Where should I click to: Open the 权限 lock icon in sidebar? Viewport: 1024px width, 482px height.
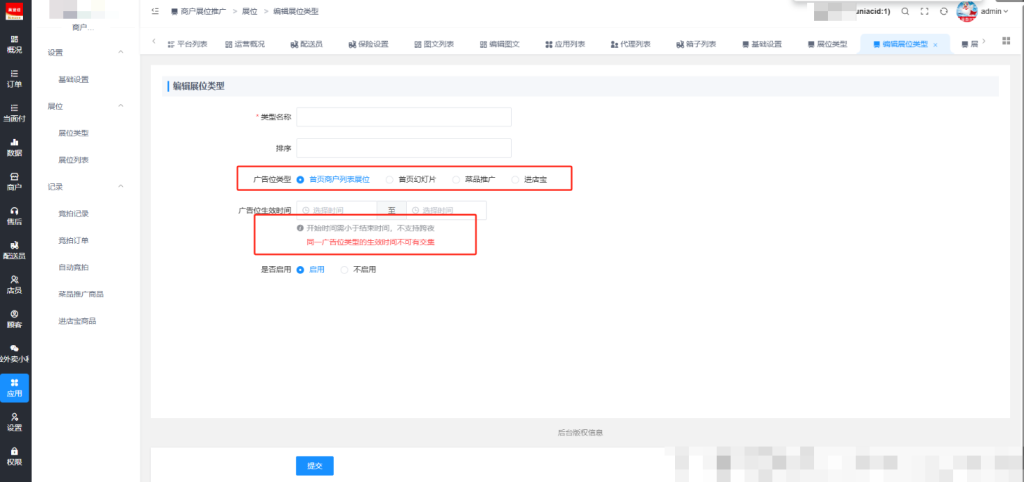point(14,456)
